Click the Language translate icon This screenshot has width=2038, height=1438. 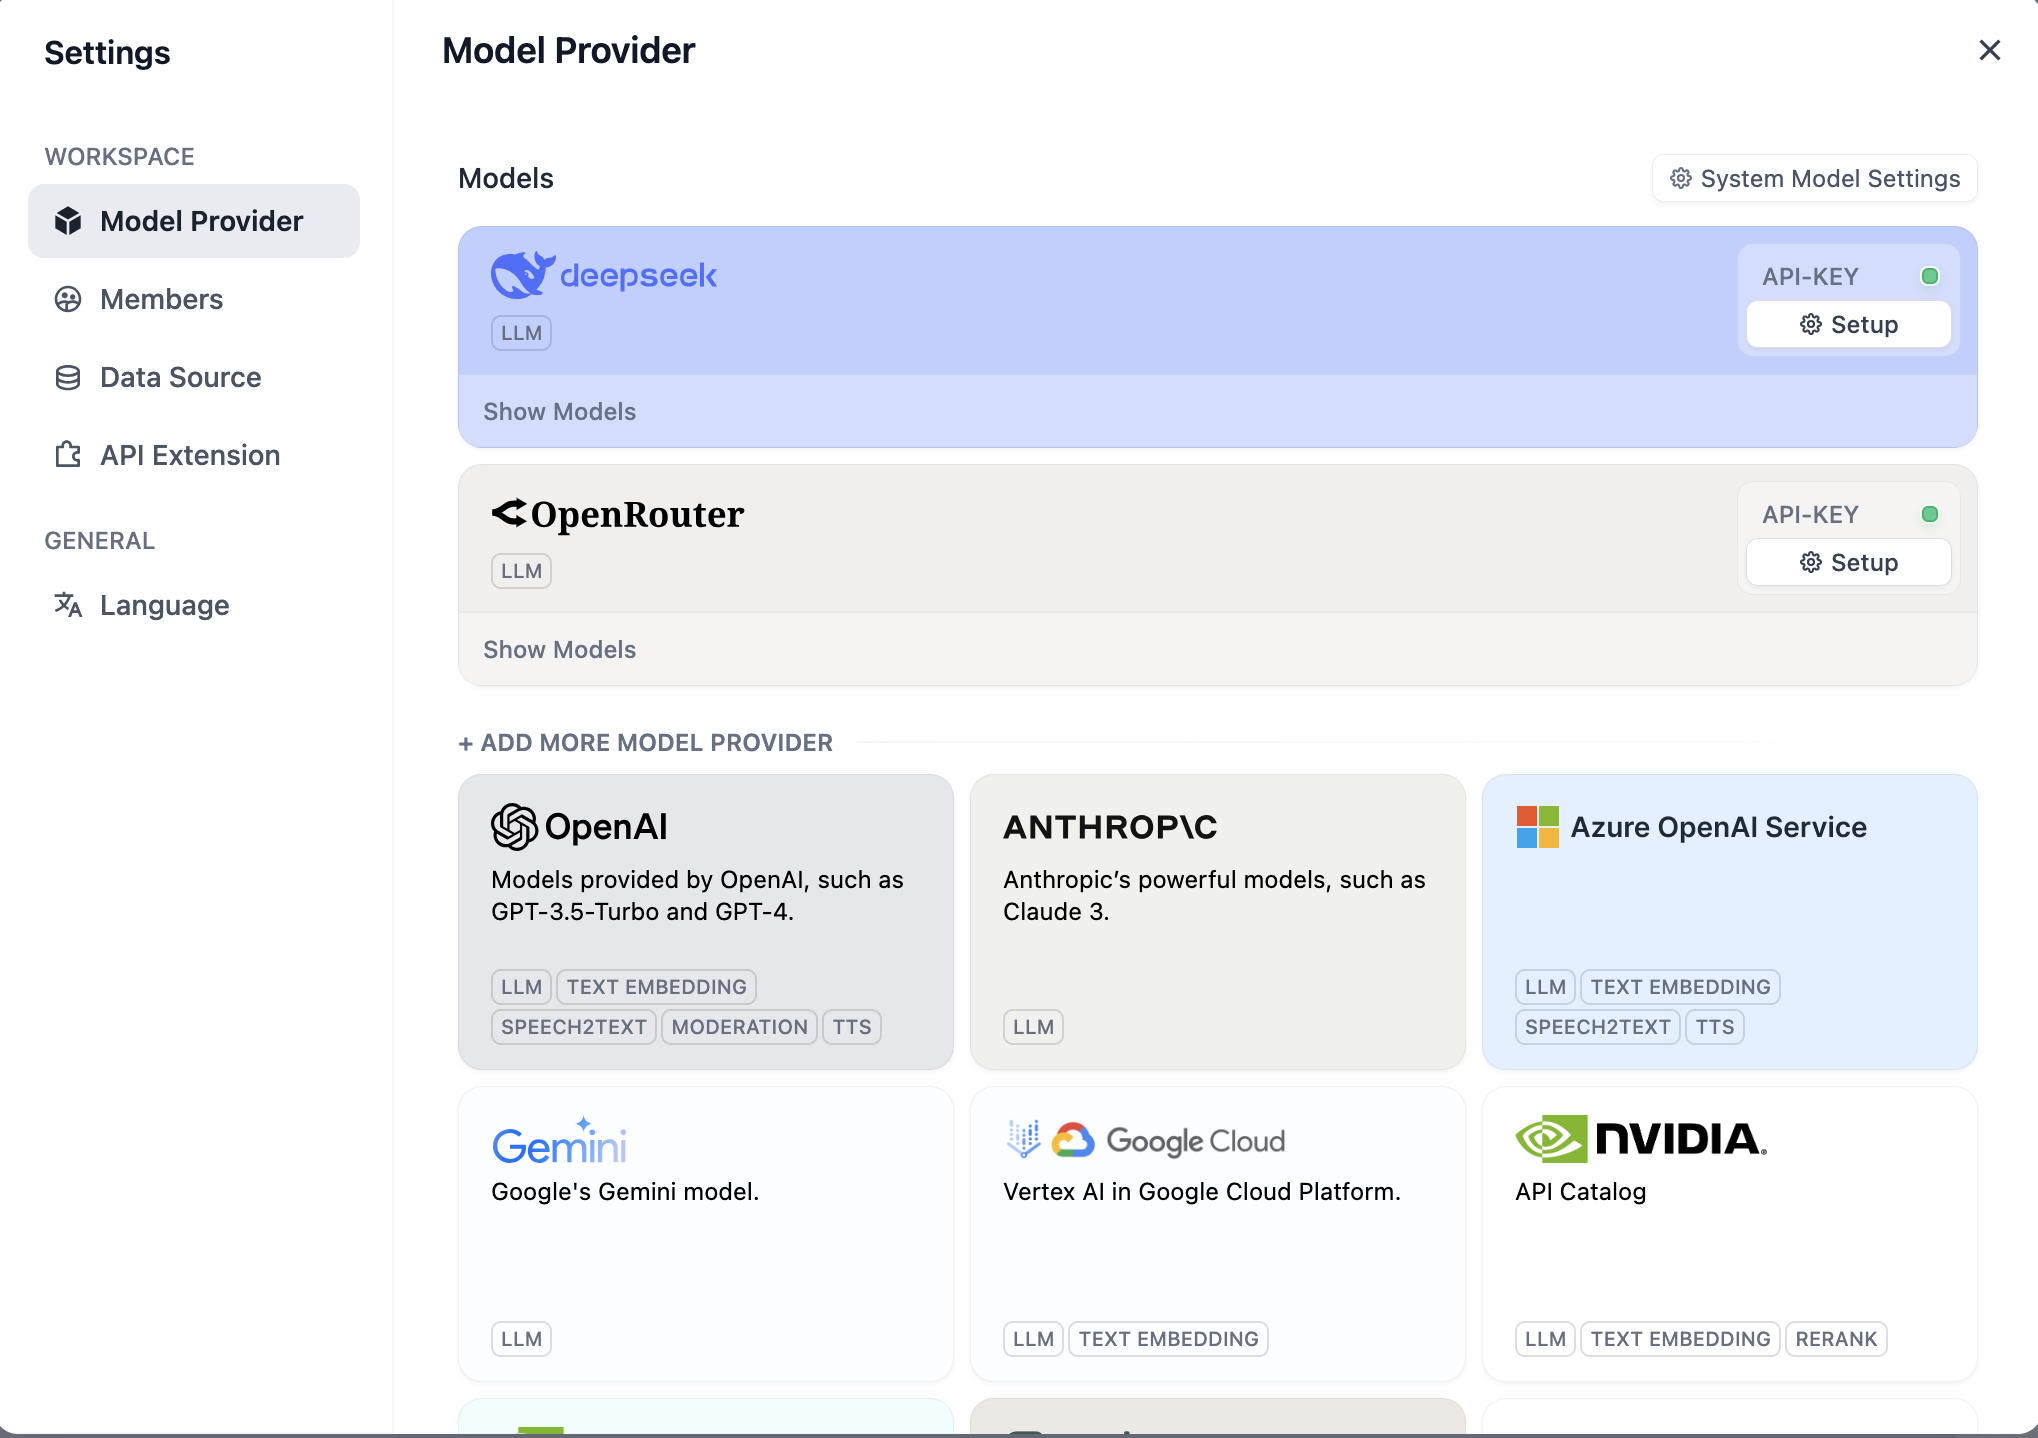(68, 605)
